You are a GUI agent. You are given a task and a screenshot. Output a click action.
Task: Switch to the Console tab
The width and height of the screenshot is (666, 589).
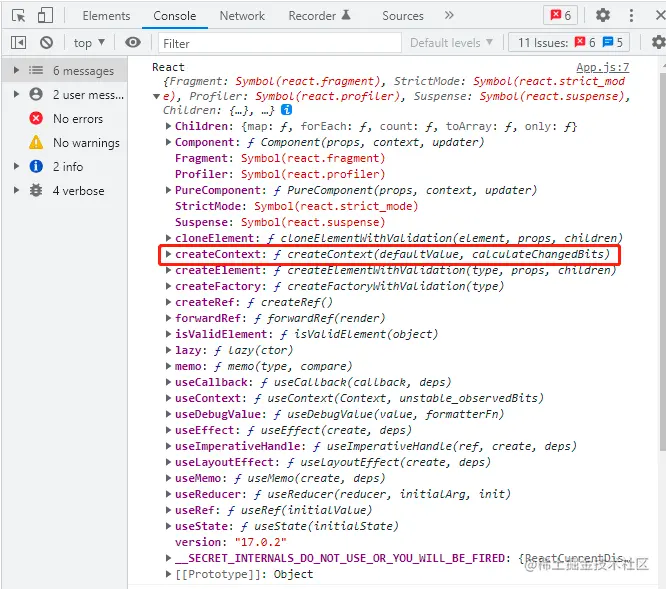[x=175, y=16]
